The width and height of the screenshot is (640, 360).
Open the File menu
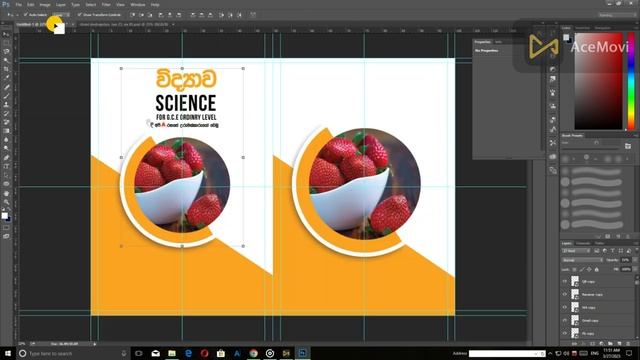[x=18, y=4]
